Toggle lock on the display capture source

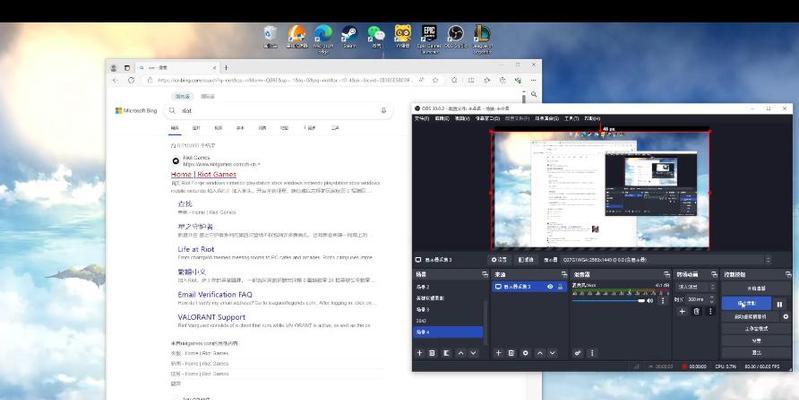[560, 287]
